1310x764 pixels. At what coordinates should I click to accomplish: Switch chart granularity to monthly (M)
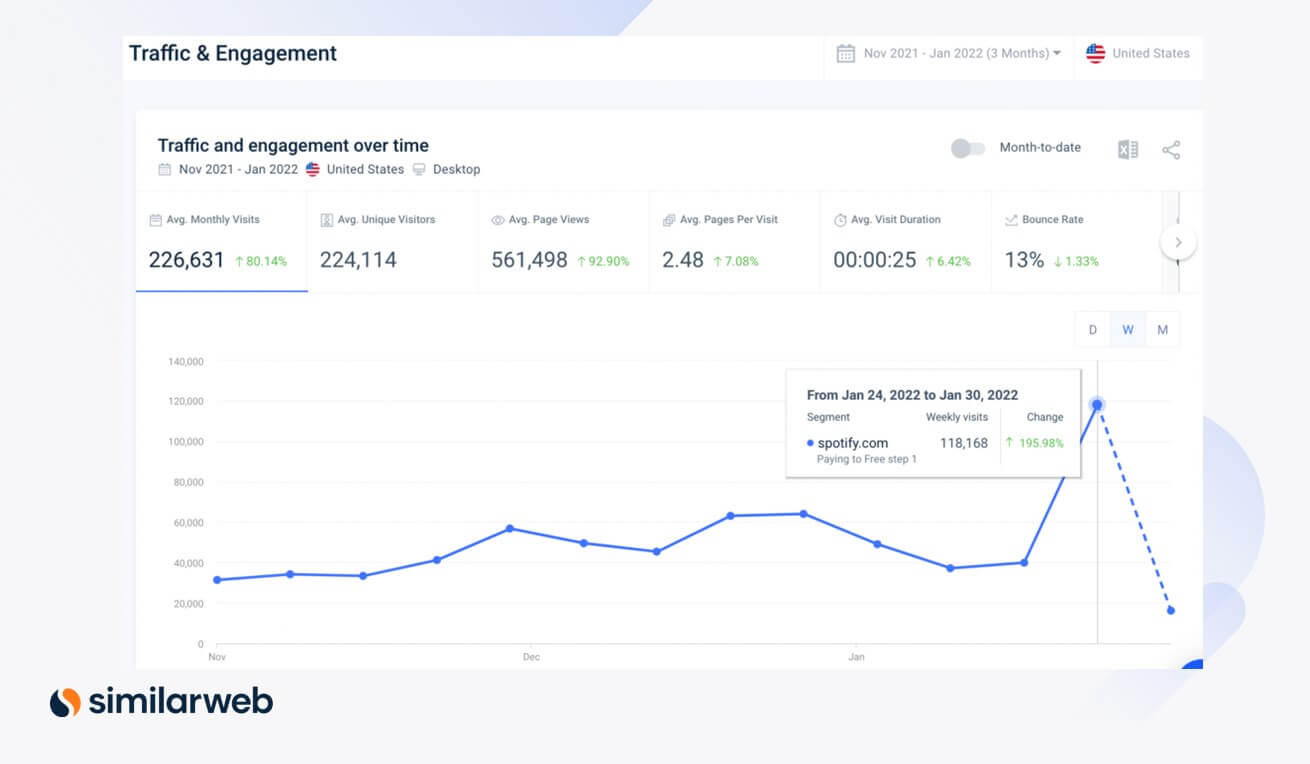pos(1162,330)
